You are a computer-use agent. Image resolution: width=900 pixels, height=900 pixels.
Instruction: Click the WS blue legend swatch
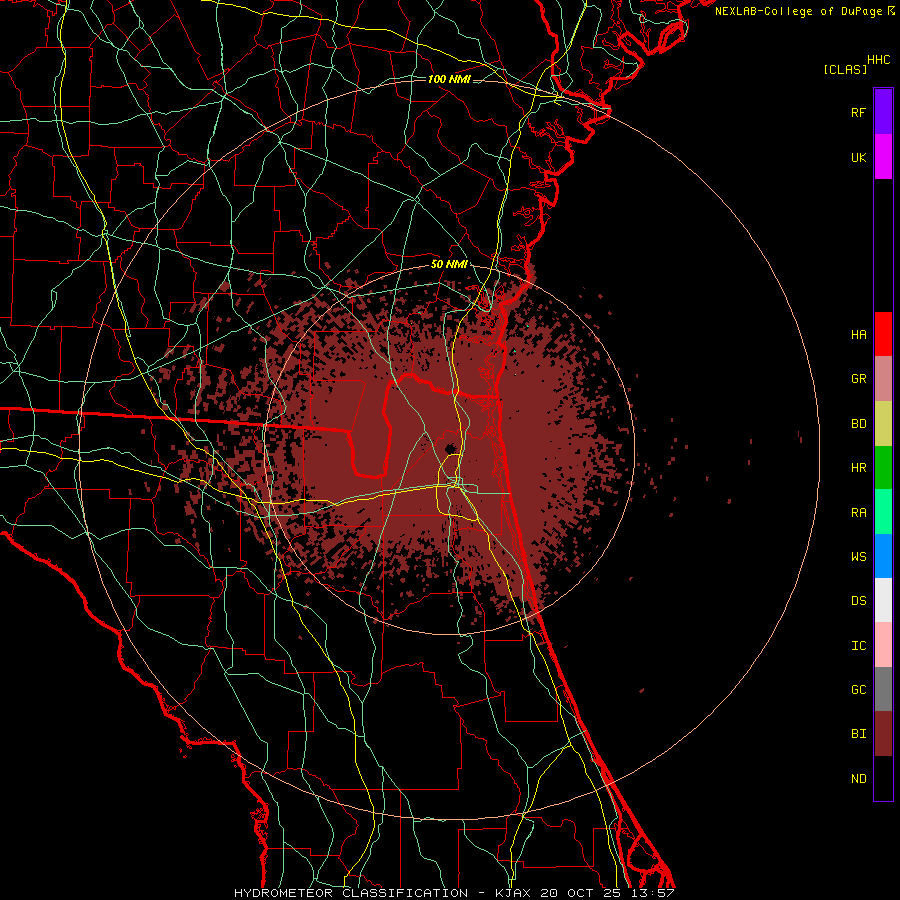[883, 556]
